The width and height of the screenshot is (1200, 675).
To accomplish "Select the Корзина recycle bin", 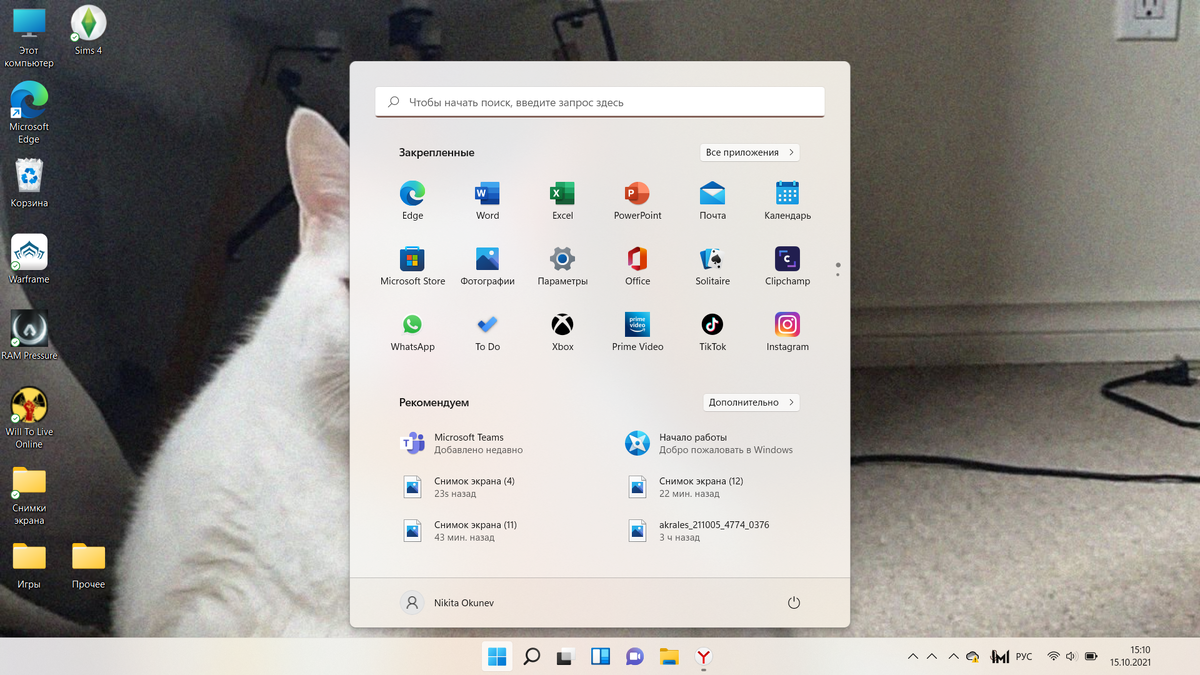I will [x=29, y=183].
